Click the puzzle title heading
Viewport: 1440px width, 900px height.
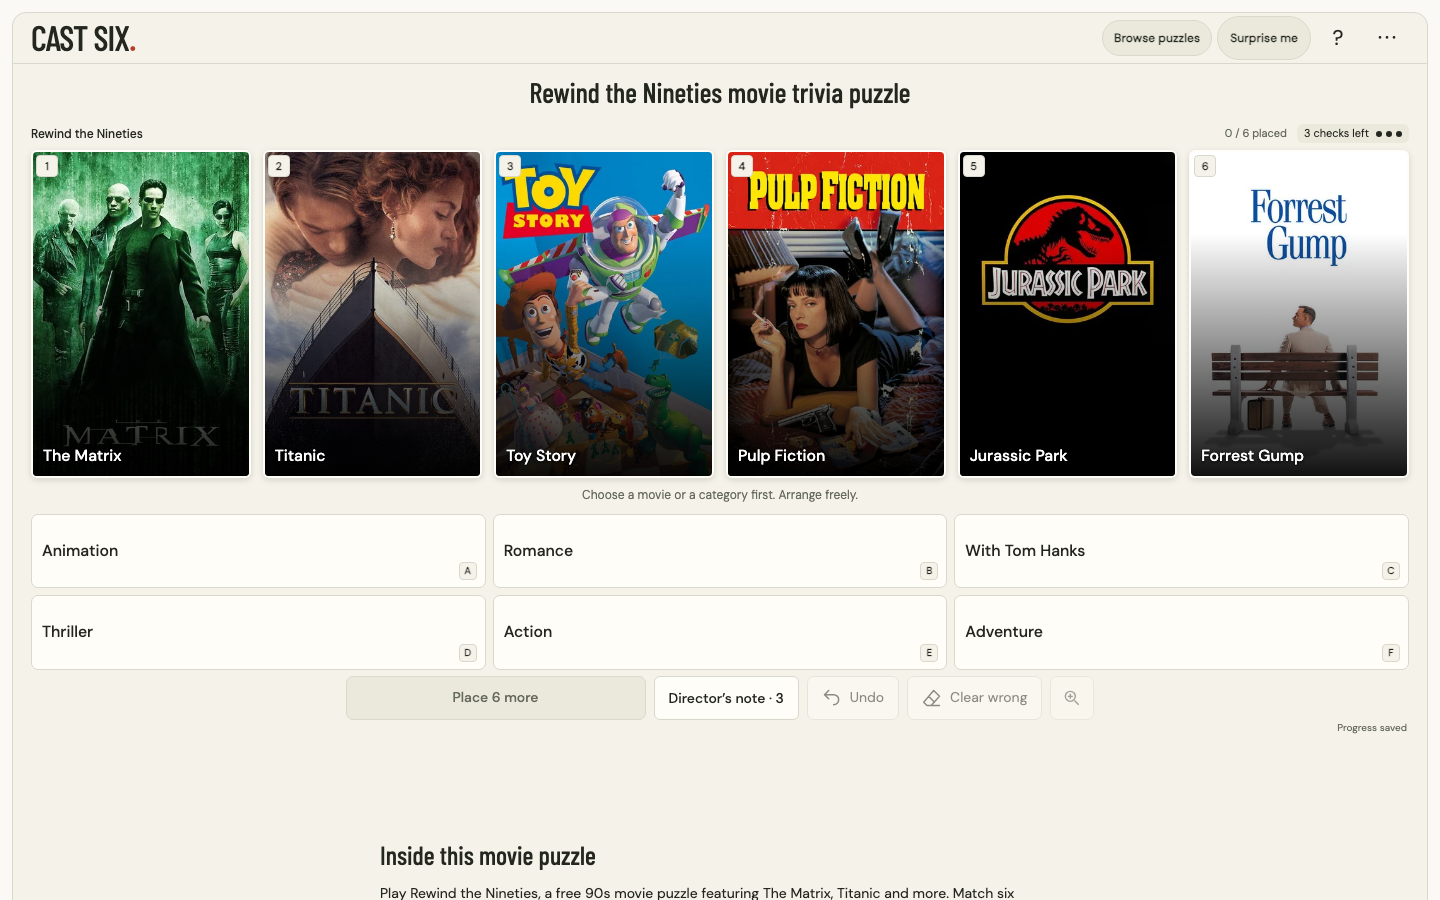pos(720,94)
